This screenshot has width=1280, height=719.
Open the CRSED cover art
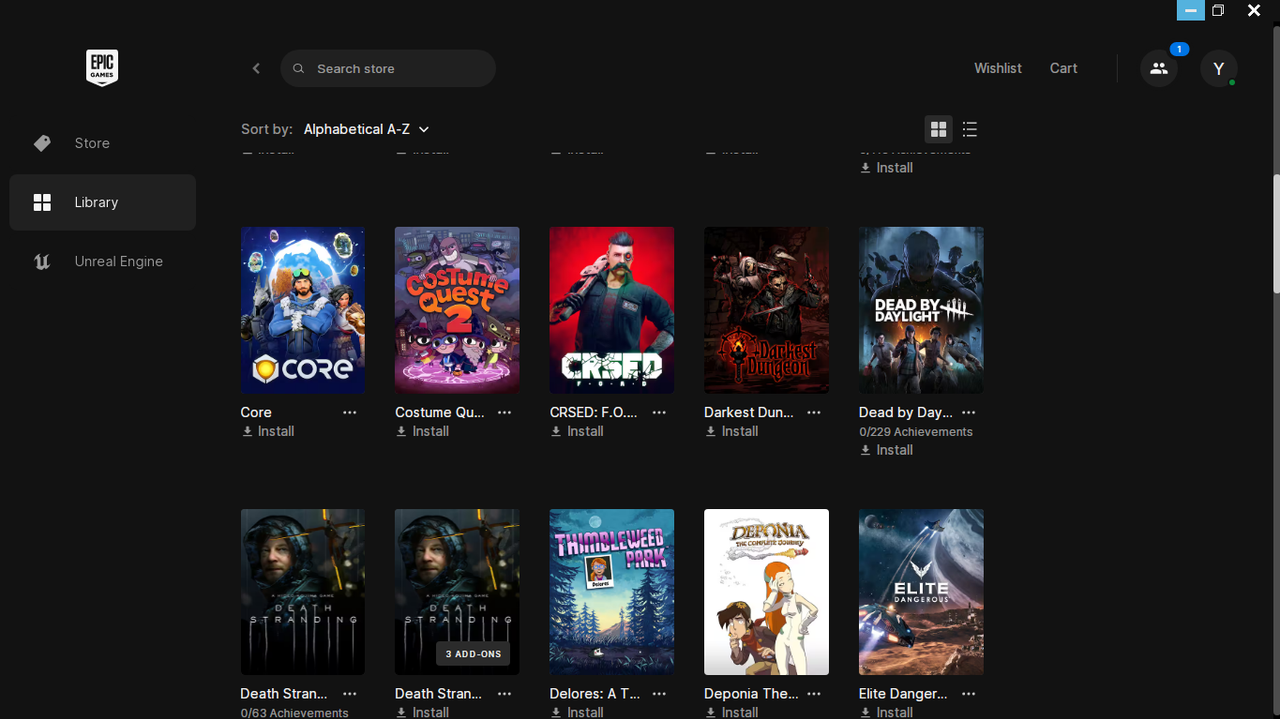pos(612,310)
